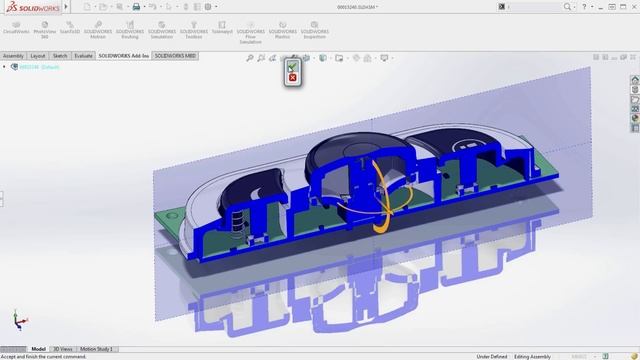Open the Options dropdown arrow
Screen dimensions: 640x360
[x=216, y=7]
